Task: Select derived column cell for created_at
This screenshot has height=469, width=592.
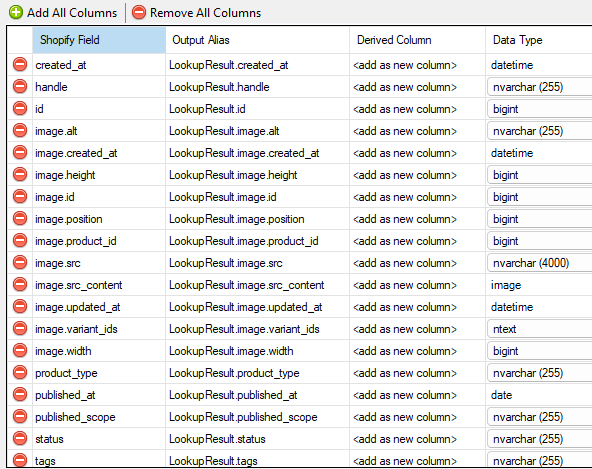Action: coord(418,65)
